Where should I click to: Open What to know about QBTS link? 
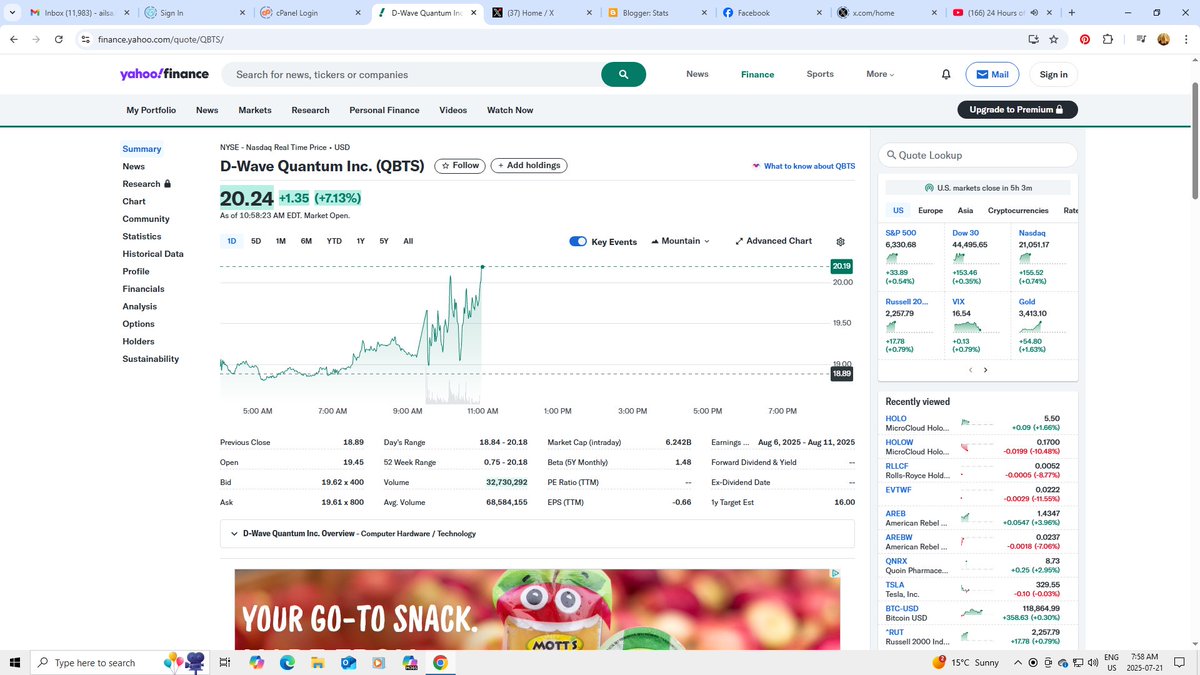coord(803,166)
